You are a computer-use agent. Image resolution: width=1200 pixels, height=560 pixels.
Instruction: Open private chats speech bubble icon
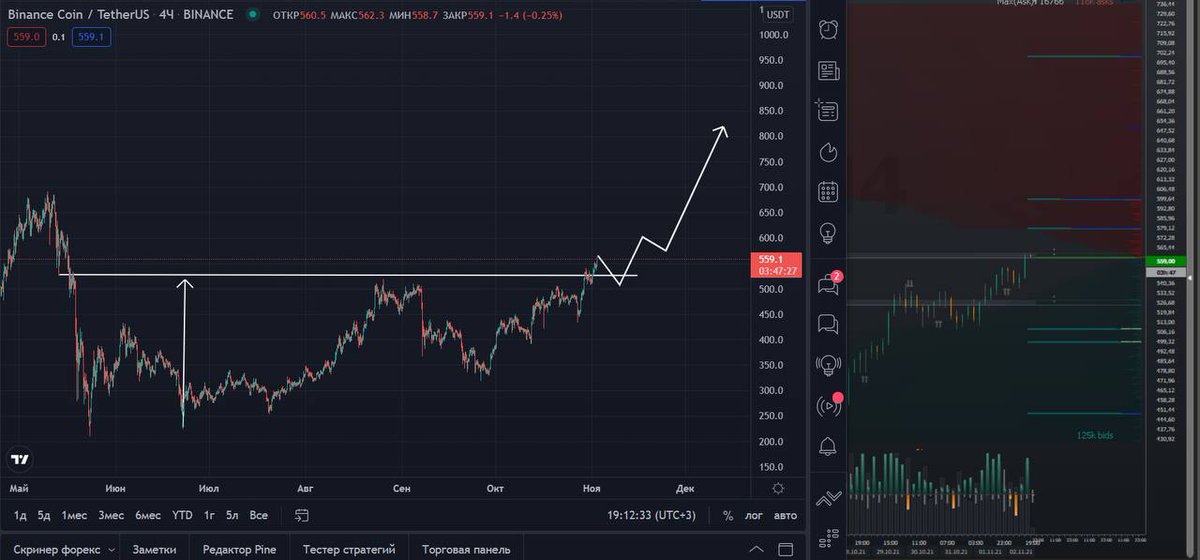tap(828, 324)
